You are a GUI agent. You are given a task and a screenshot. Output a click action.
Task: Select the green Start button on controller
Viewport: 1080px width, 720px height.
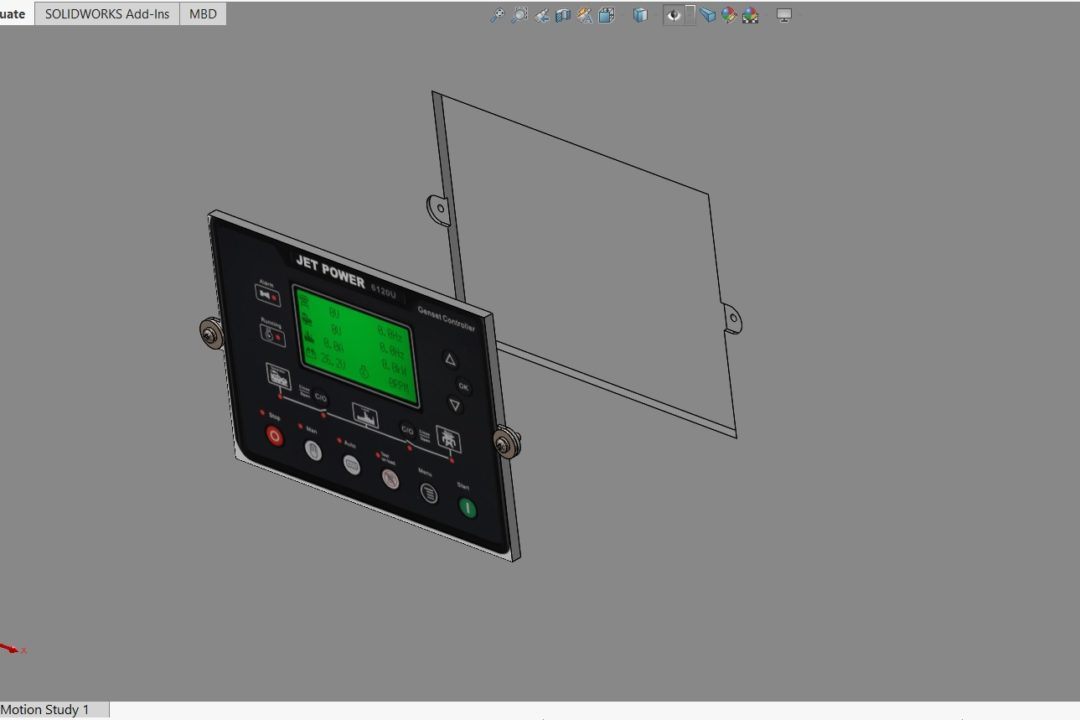[468, 508]
